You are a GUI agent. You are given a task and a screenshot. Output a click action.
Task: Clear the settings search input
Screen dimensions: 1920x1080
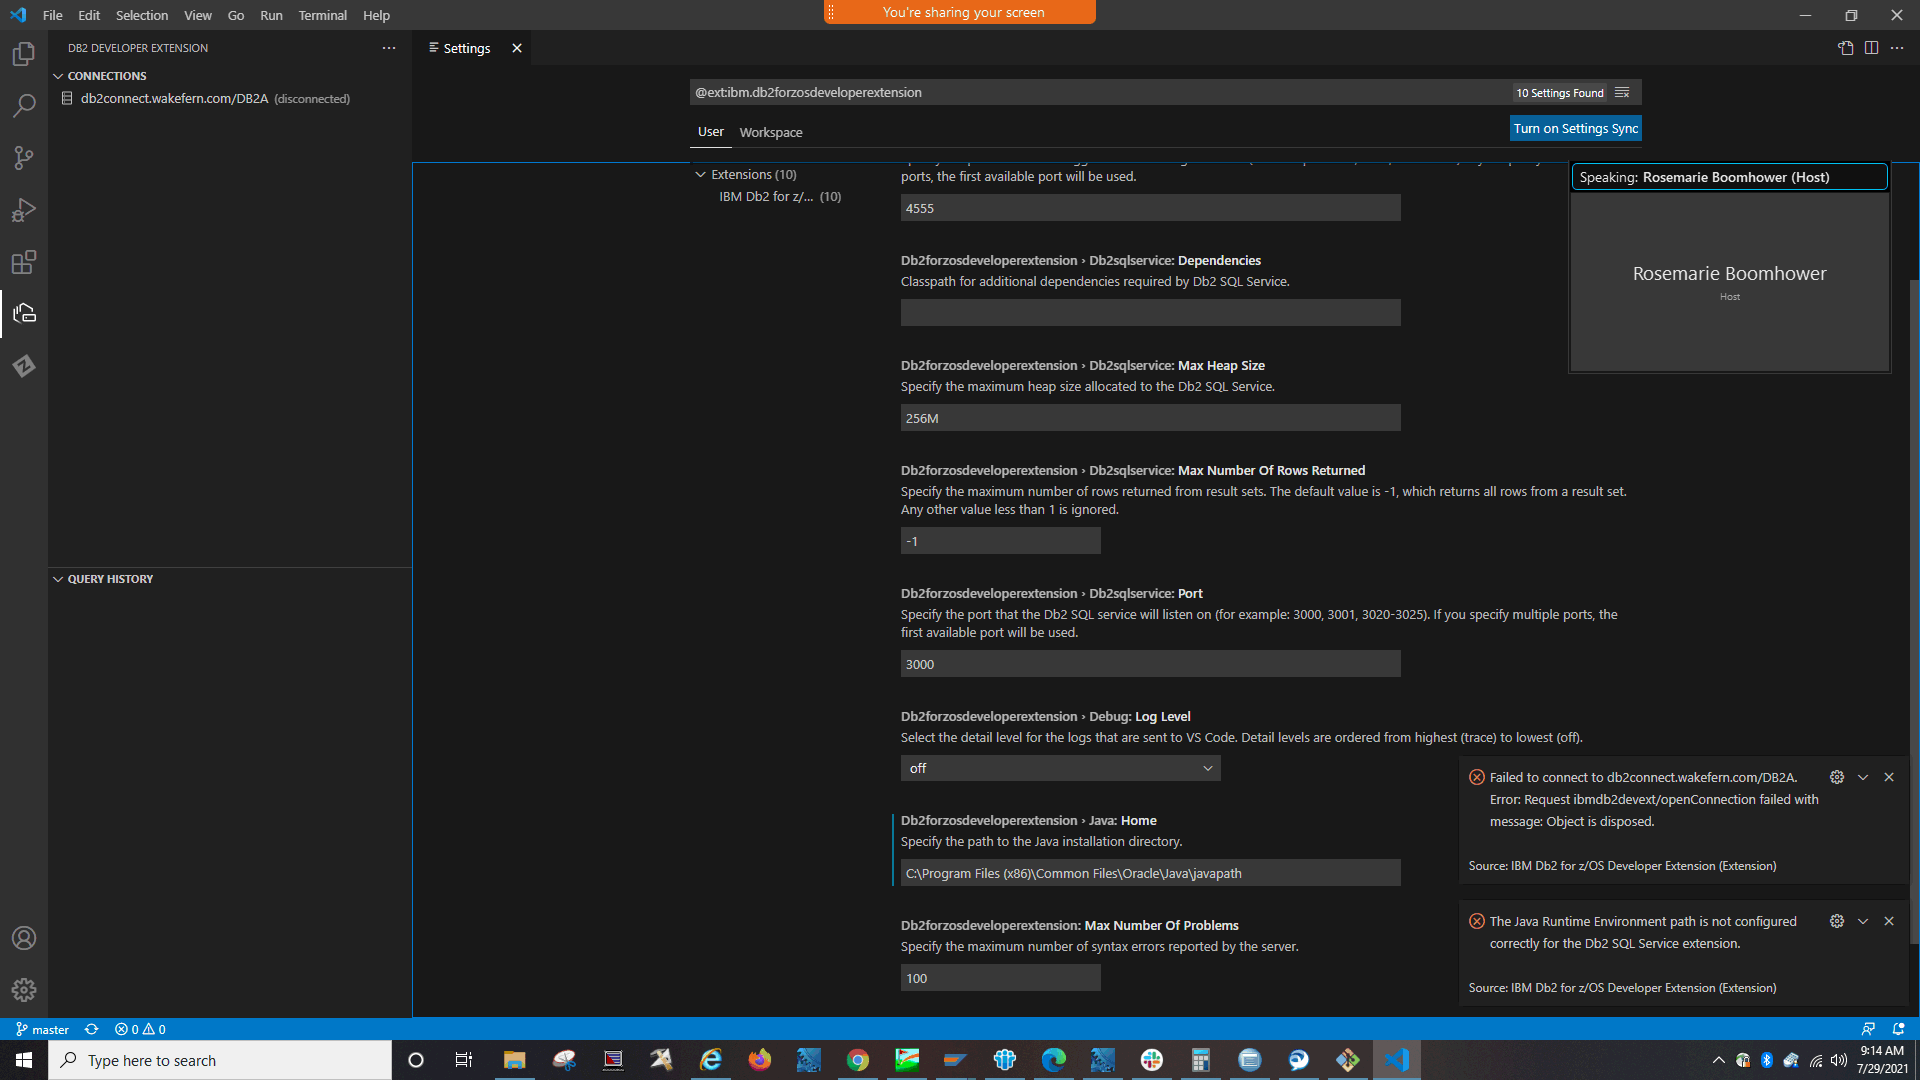click(x=1623, y=92)
